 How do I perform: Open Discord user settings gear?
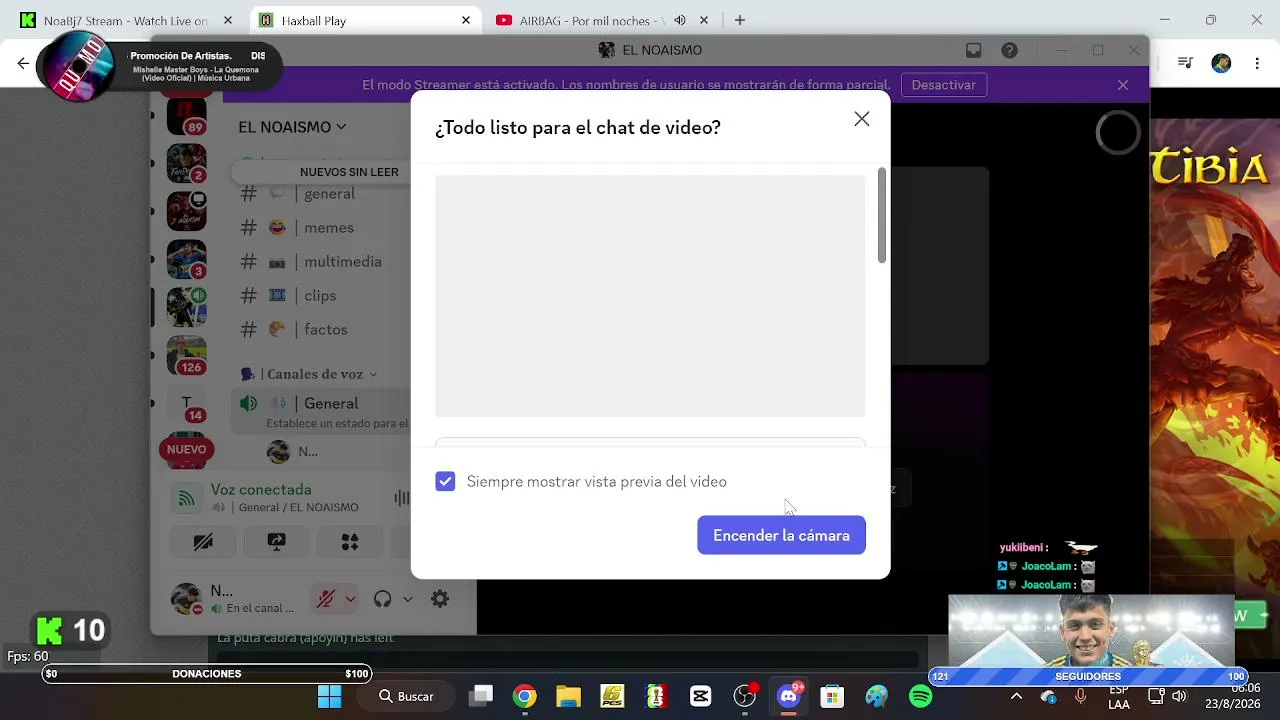point(440,599)
